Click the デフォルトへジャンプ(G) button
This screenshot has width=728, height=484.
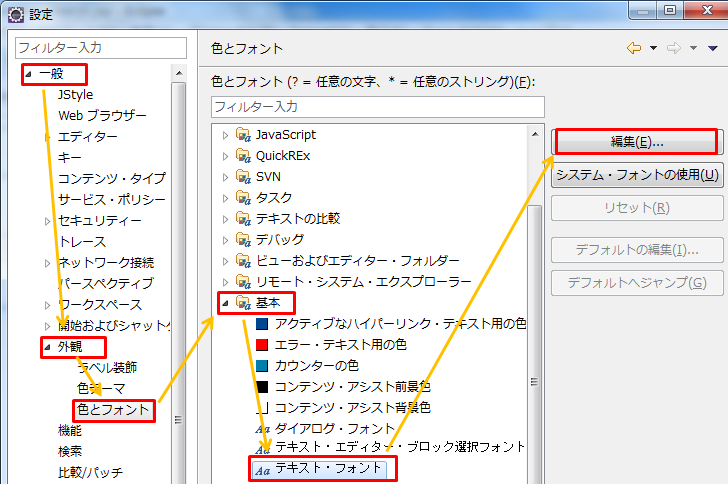click(x=637, y=282)
